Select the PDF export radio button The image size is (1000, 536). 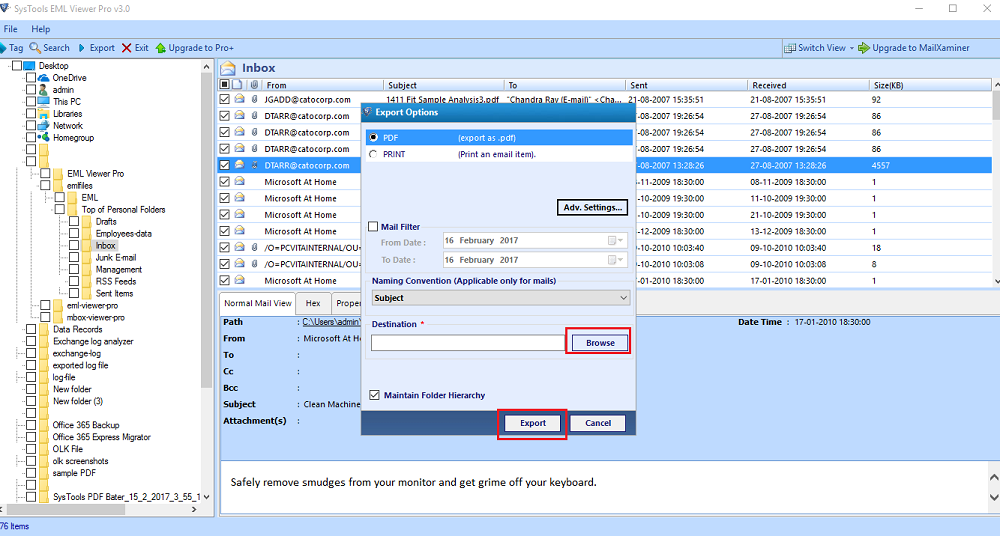tap(373, 138)
